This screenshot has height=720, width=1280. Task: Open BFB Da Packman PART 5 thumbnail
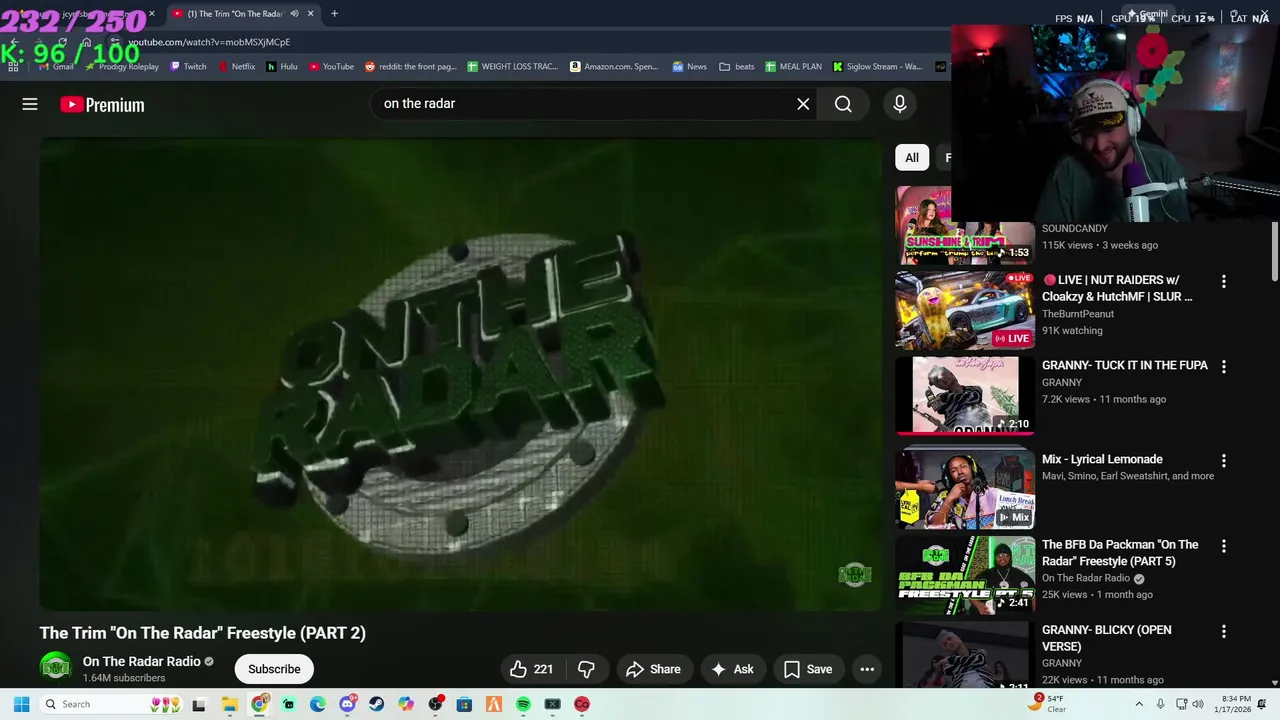click(x=965, y=575)
